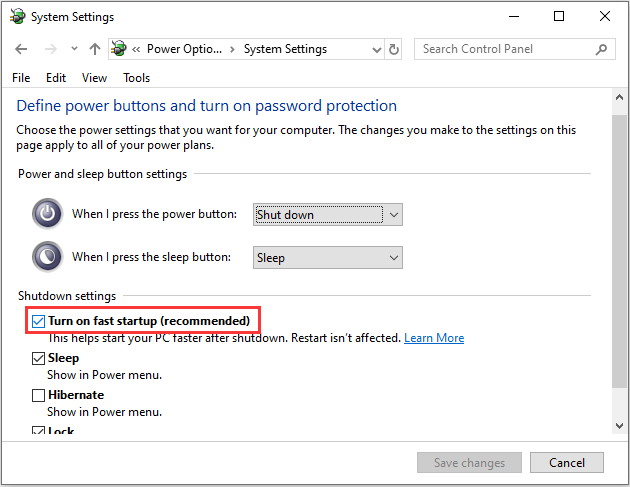Screen dimensions: 630x487
Task: Enable the Hibernate checkbox
Action: pos(38,395)
